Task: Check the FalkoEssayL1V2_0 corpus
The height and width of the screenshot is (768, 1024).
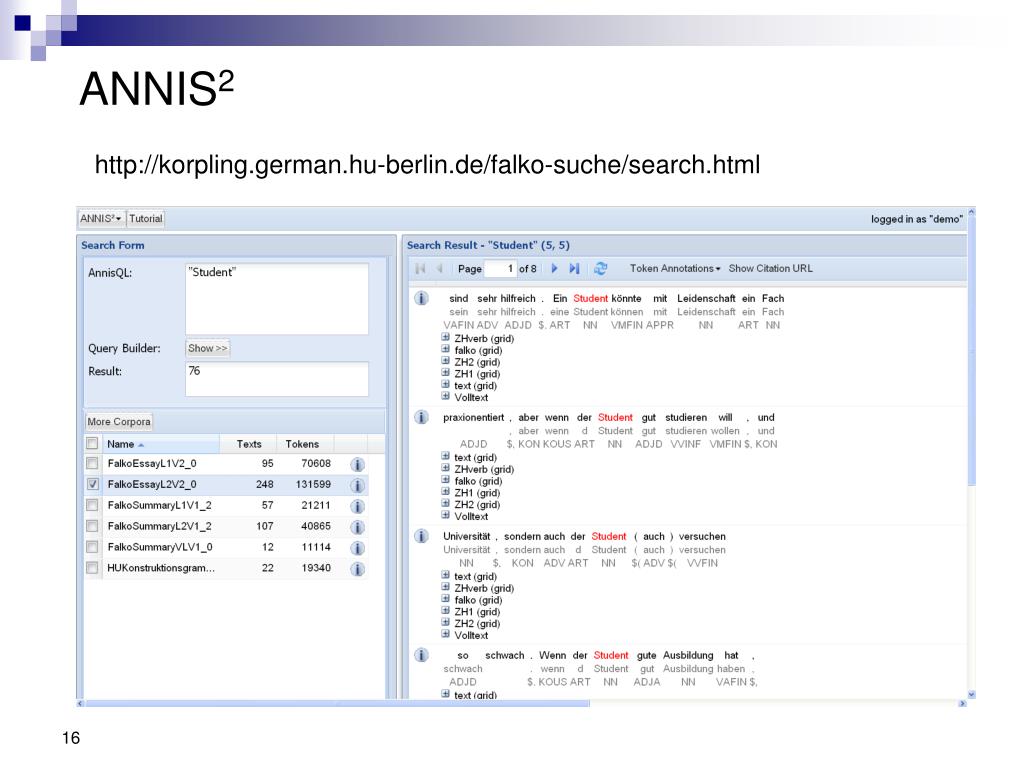Action: pyautogui.click(x=92, y=464)
